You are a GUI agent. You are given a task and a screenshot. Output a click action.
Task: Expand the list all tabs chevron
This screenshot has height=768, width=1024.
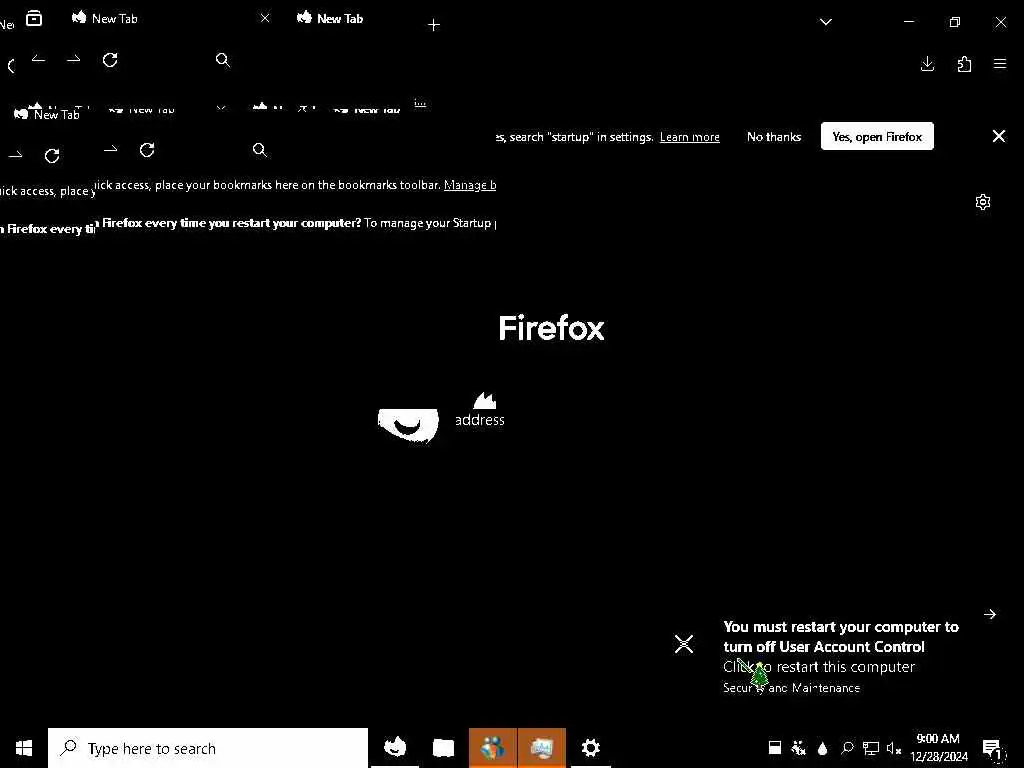click(x=825, y=22)
